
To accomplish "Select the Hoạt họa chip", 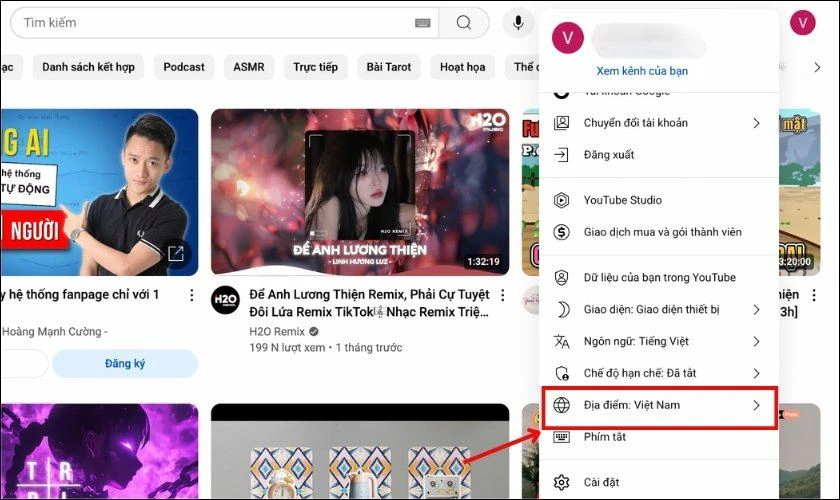I will (x=462, y=67).
